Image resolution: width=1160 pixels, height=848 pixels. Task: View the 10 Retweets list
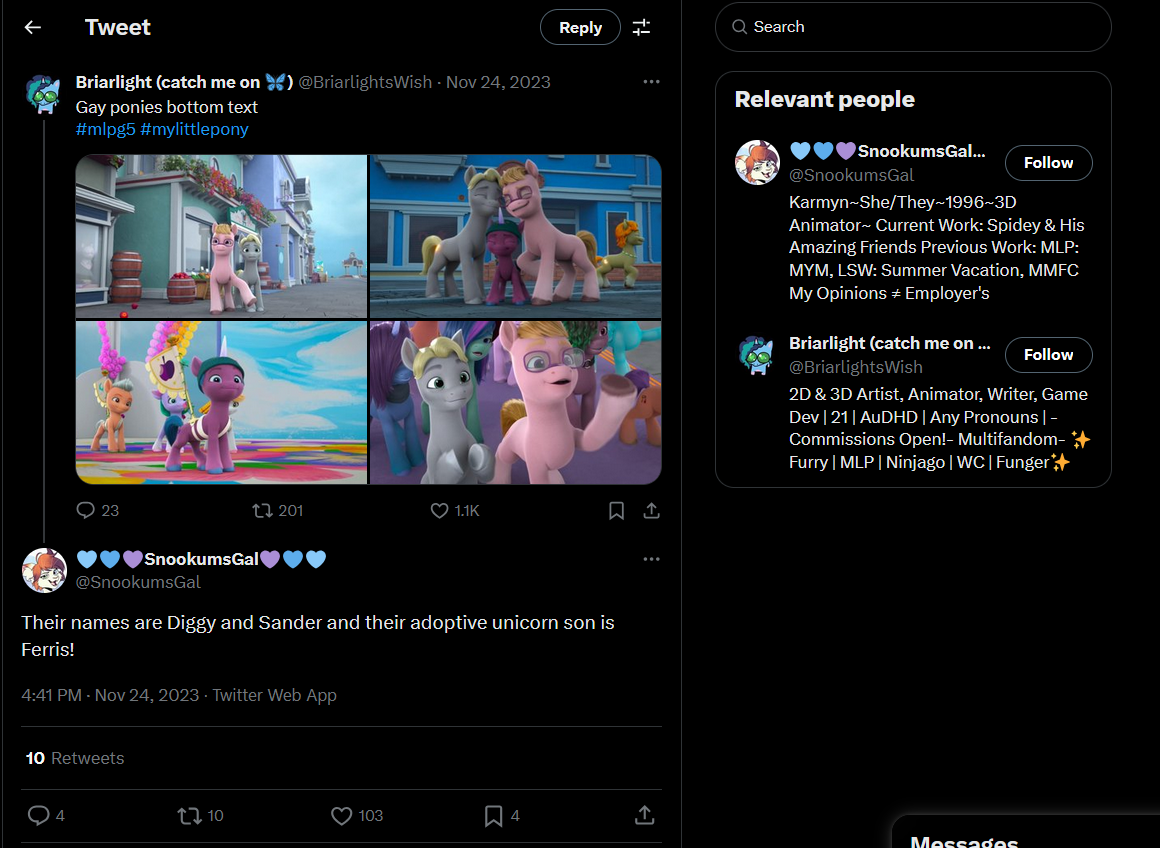click(75, 758)
